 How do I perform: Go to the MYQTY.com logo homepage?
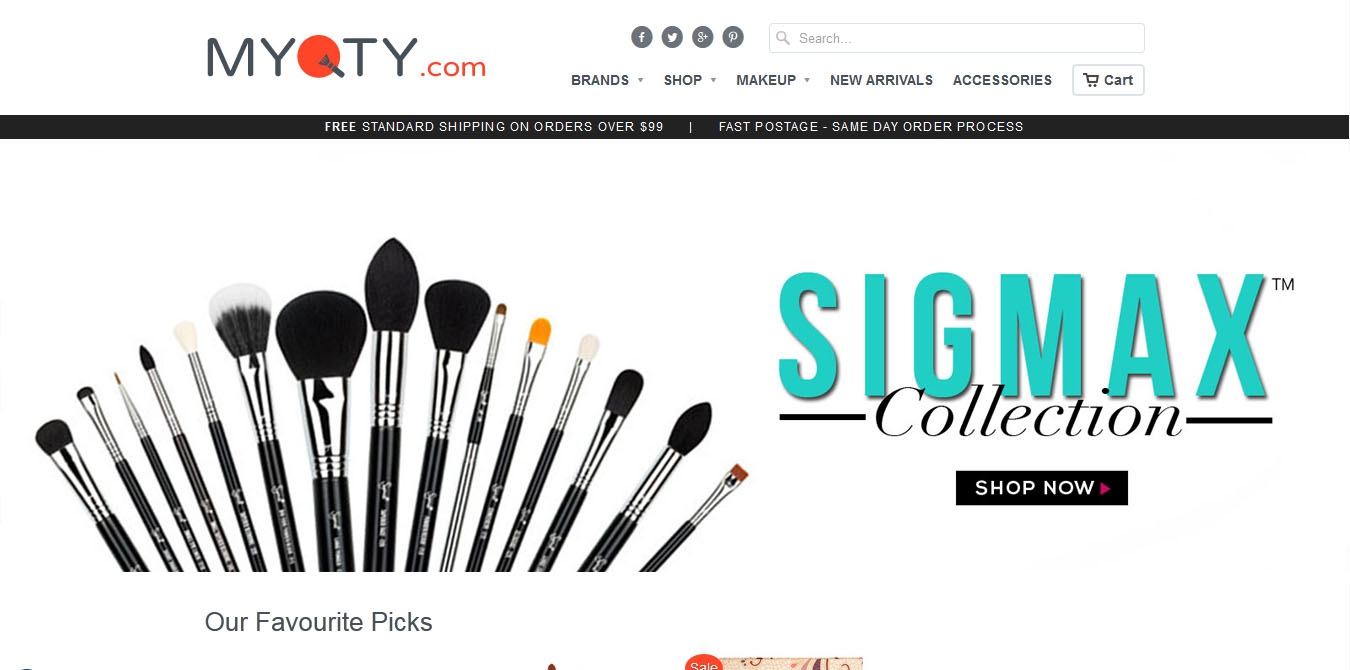[346, 57]
